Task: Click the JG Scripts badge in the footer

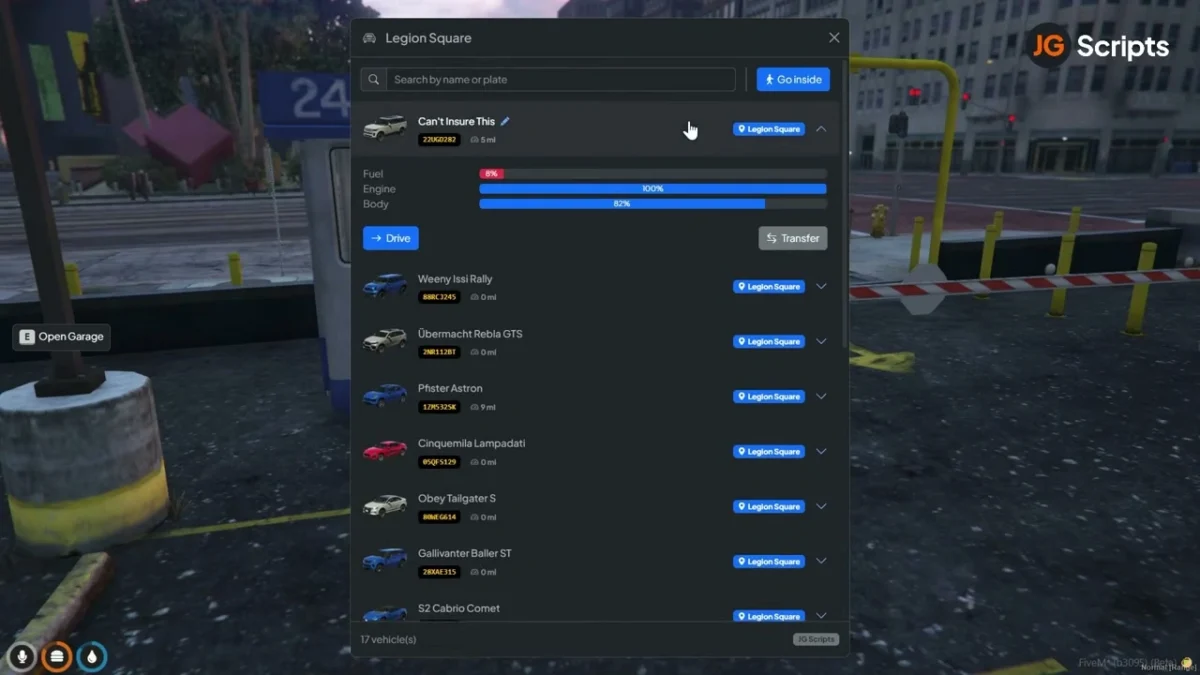Action: pos(816,639)
